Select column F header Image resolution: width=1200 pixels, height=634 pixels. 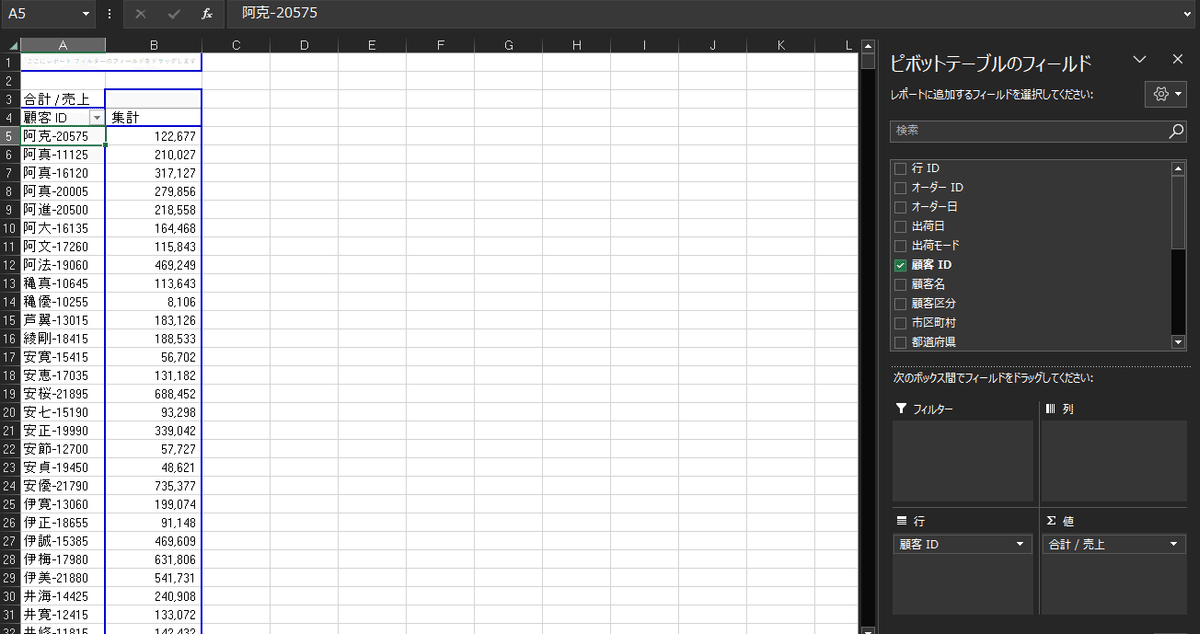pyautogui.click(x=440, y=45)
